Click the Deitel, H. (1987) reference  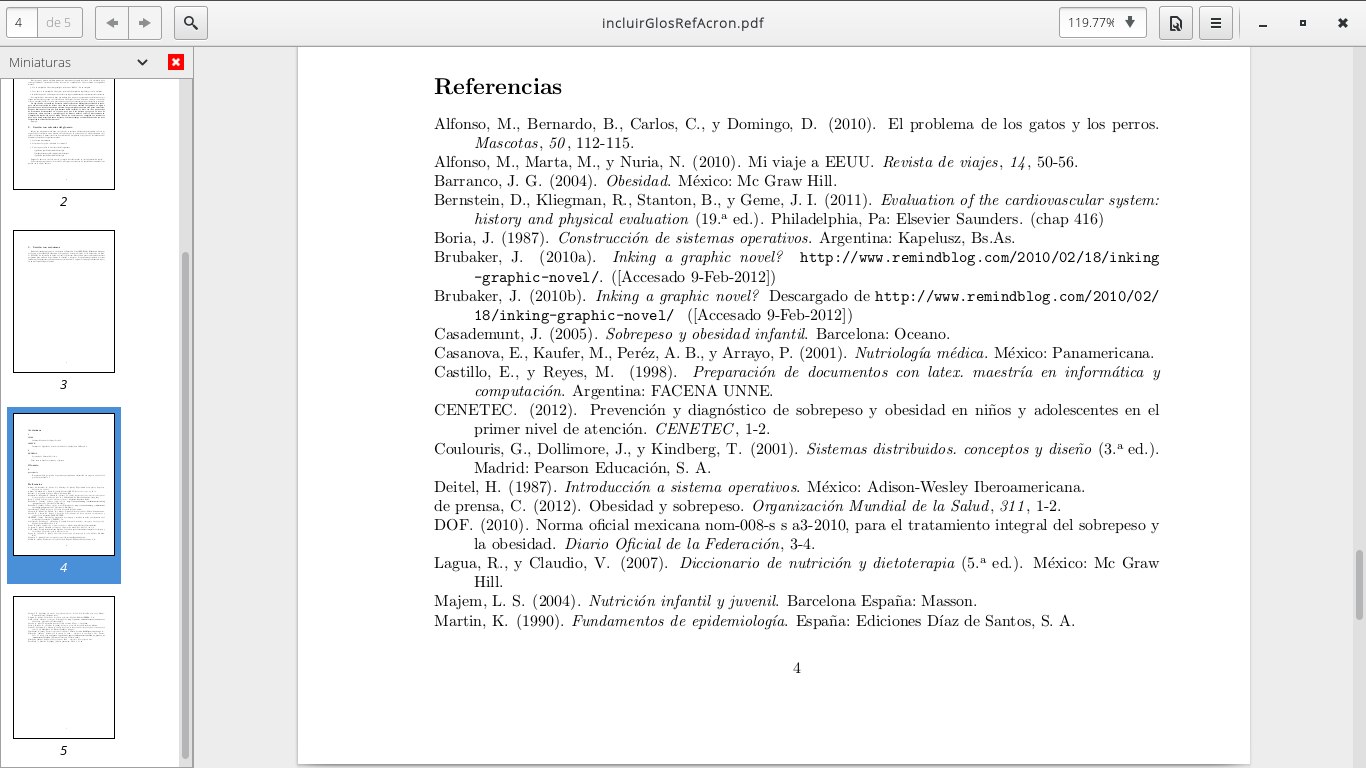[x=759, y=487]
